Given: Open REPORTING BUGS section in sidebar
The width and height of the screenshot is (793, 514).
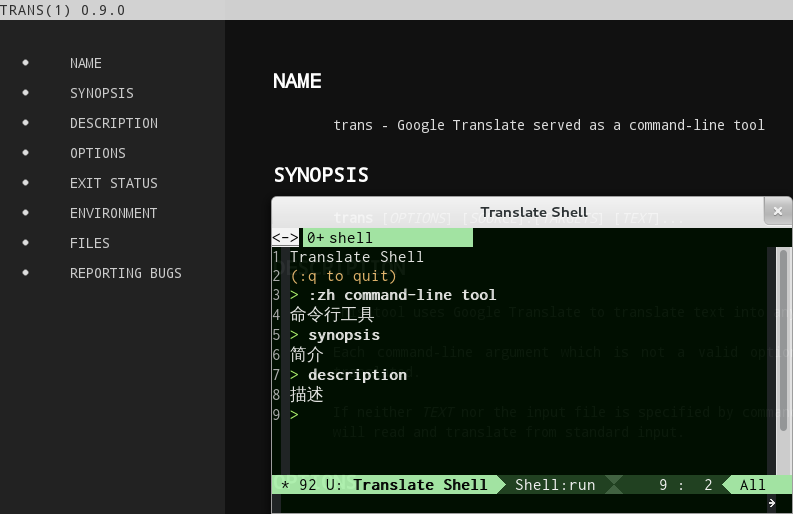Looking at the screenshot, I should point(125,273).
